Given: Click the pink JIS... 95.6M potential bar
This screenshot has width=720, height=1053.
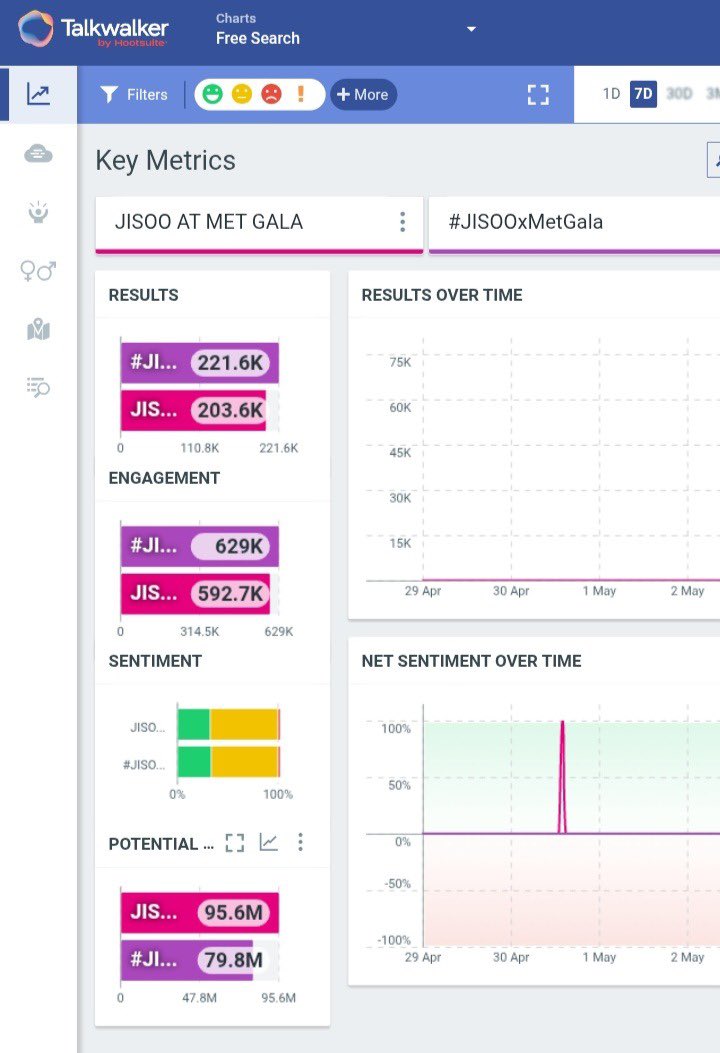Looking at the screenshot, I should [199, 912].
